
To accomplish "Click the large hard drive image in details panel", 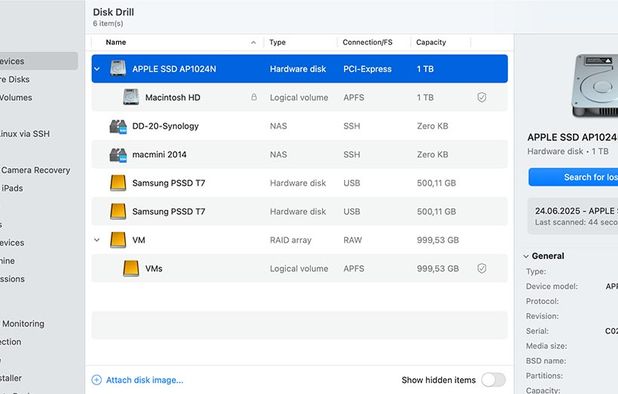I will 595,86.
